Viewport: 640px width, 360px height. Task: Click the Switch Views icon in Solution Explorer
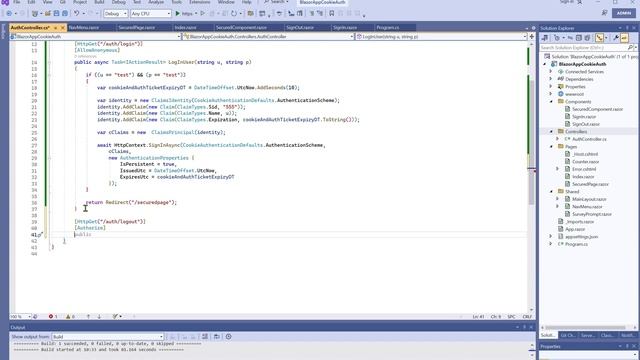544,38
